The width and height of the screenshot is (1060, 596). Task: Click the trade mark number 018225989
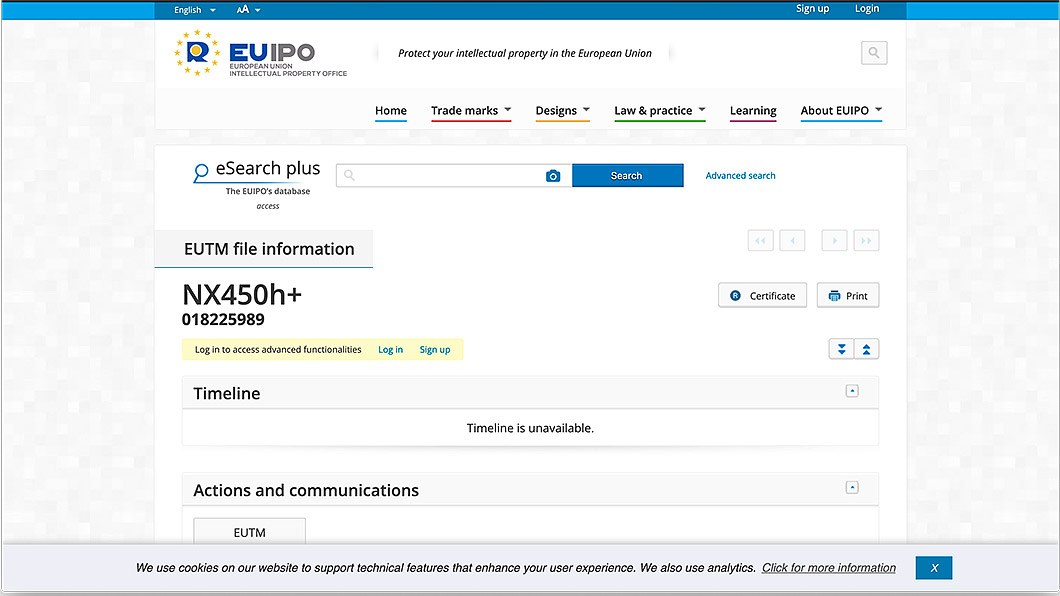[223, 320]
